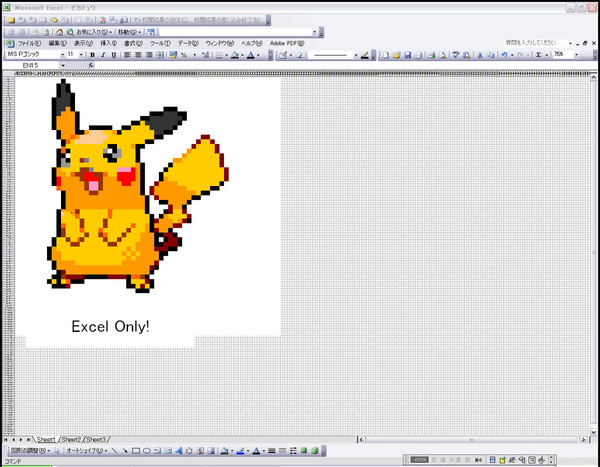Align text right in formatting toolbar
This screenshot has width=600, height=467.
[x=149, y=55]
